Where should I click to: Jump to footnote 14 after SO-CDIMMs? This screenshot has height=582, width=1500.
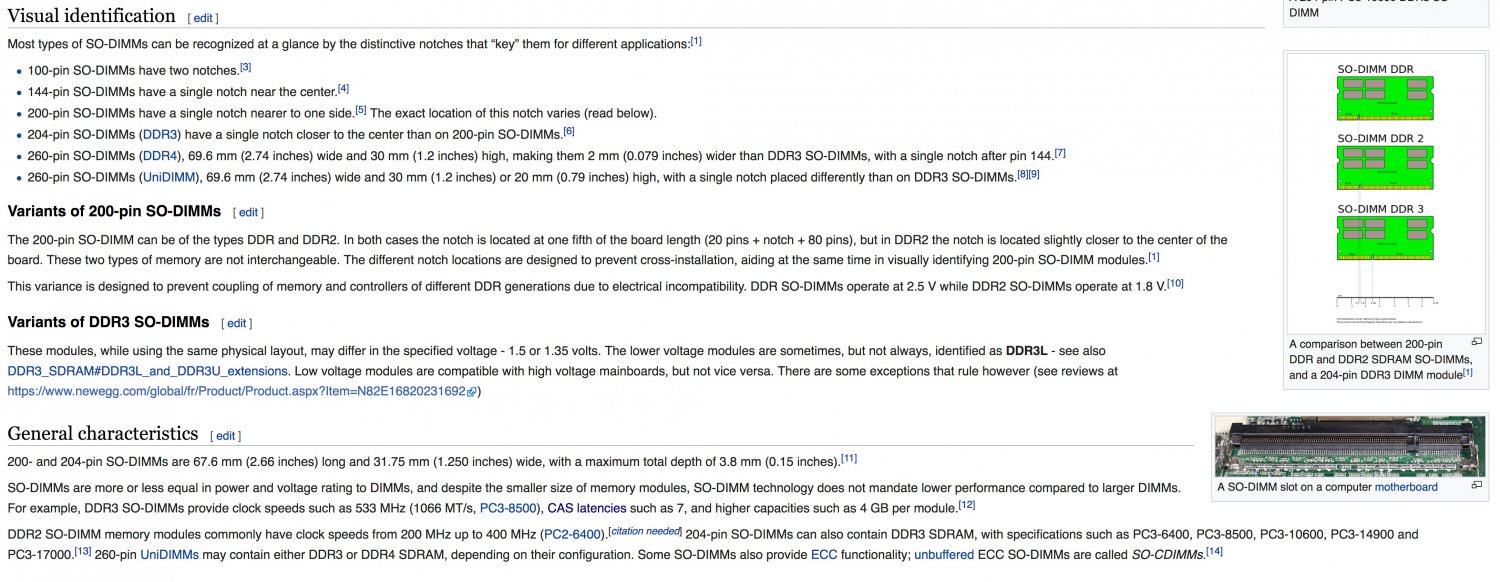[1215, 551]
